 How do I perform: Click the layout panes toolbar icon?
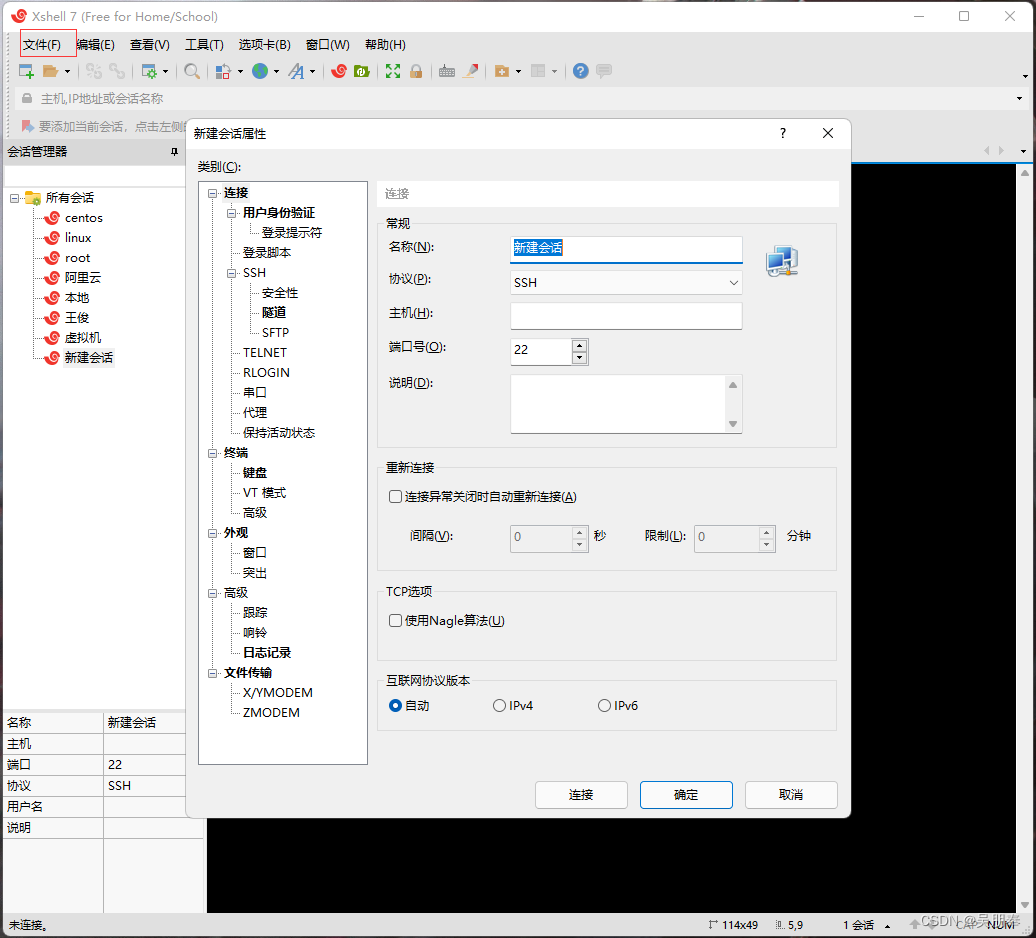(538, 71)
